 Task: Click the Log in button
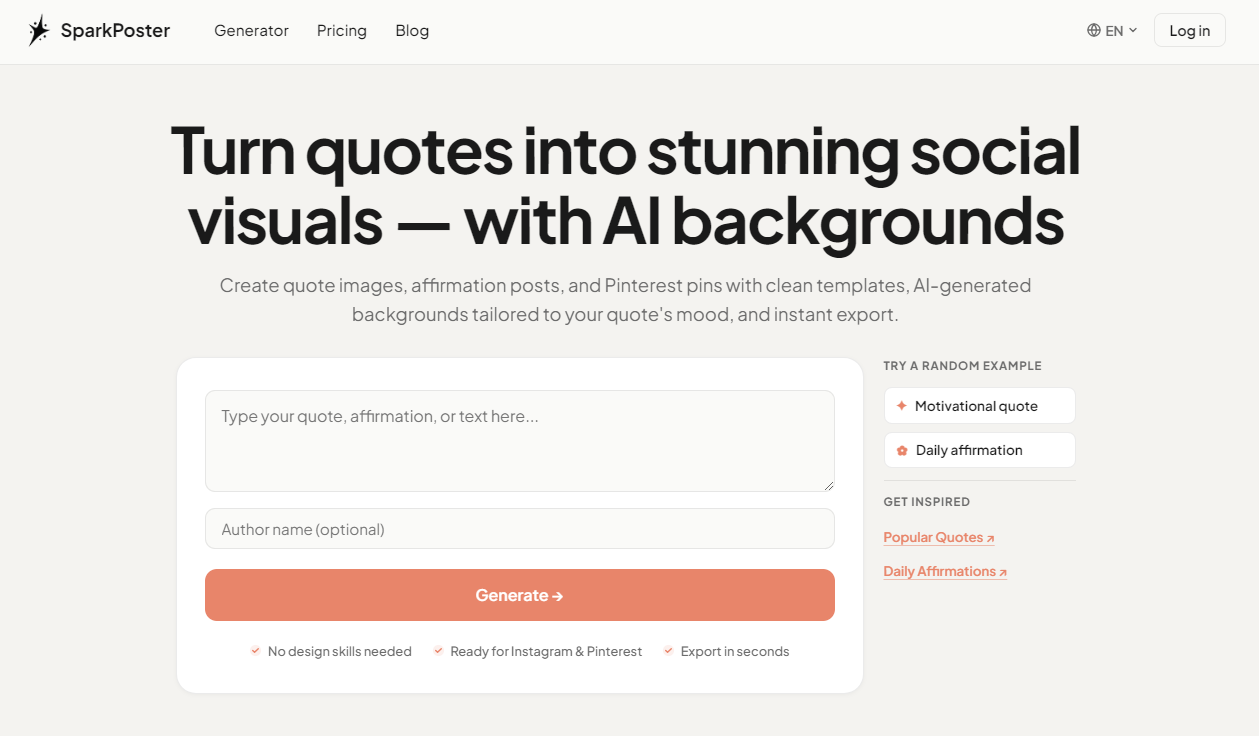click(x=1189, y=30)
